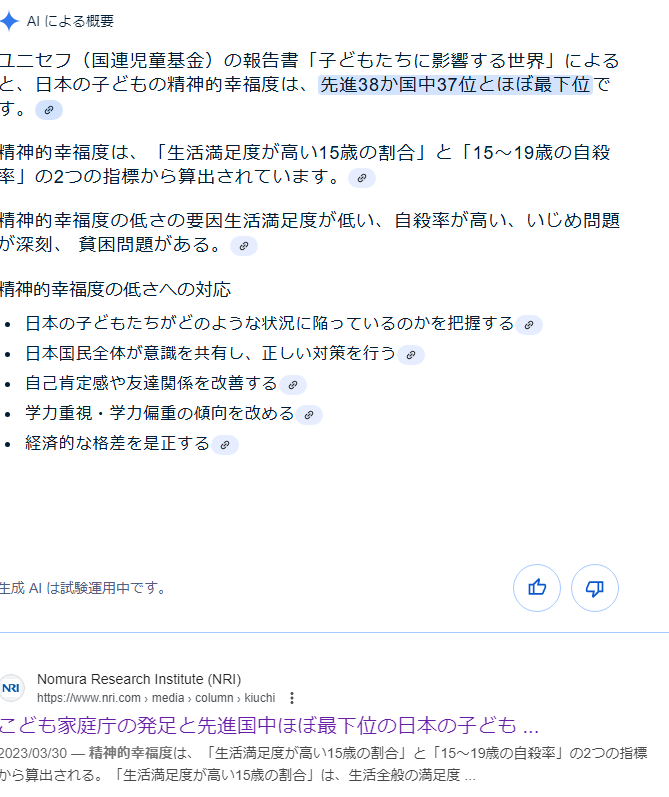This screenshot has height=797, width=669.
Task: Click the thumbs up feedback button
Action: (537, 588)
